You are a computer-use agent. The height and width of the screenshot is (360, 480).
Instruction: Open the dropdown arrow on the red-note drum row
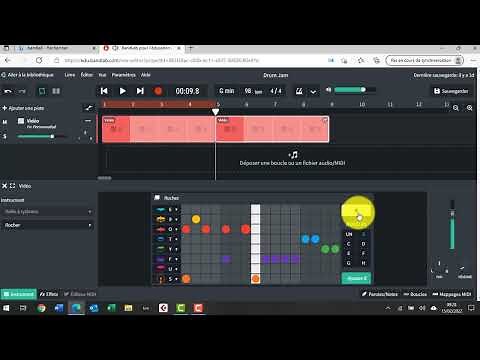point(177,229)
